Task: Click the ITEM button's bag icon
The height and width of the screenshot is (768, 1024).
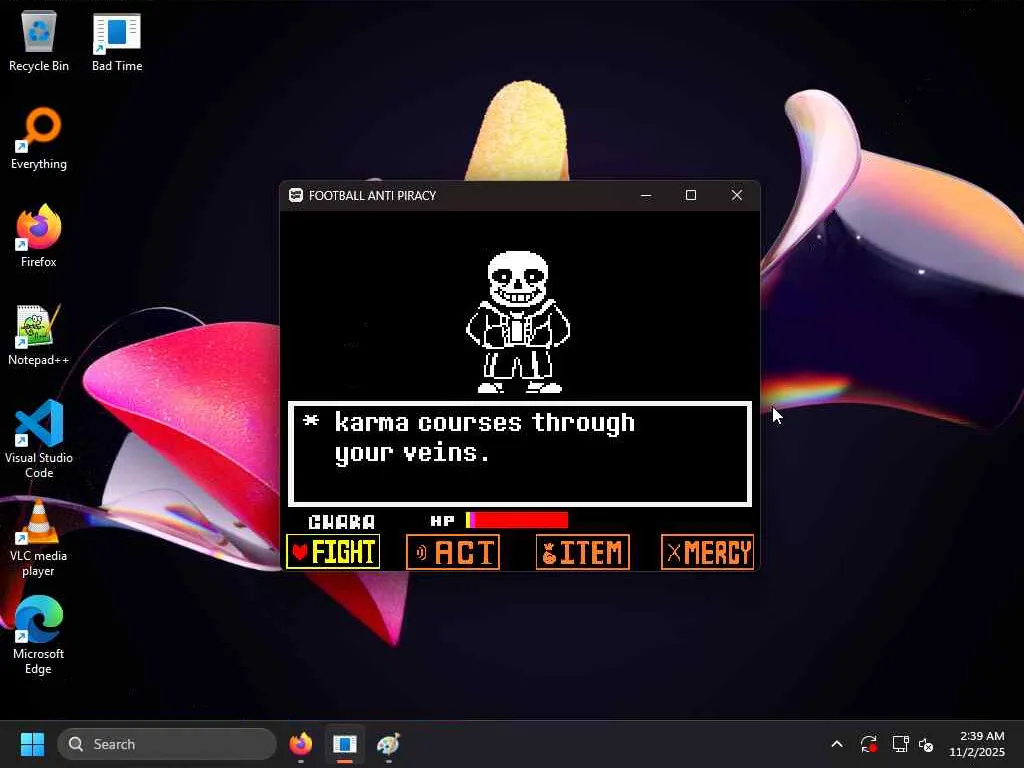Action: click(549, 553)
